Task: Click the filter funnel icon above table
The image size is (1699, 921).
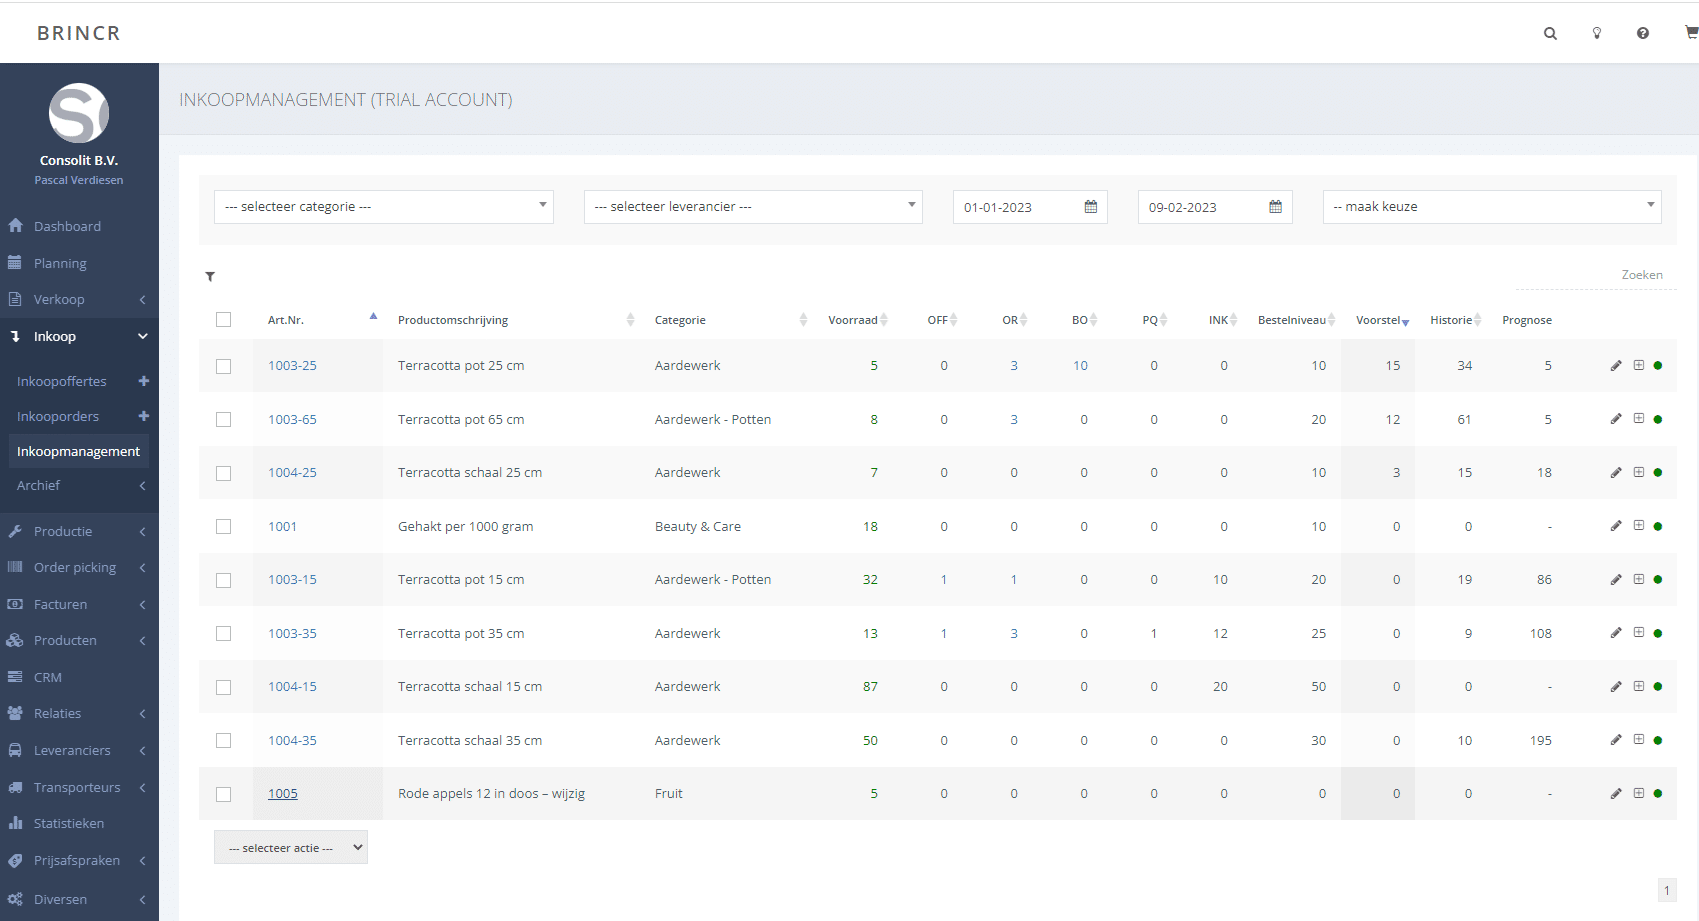Action: (210, 277)
